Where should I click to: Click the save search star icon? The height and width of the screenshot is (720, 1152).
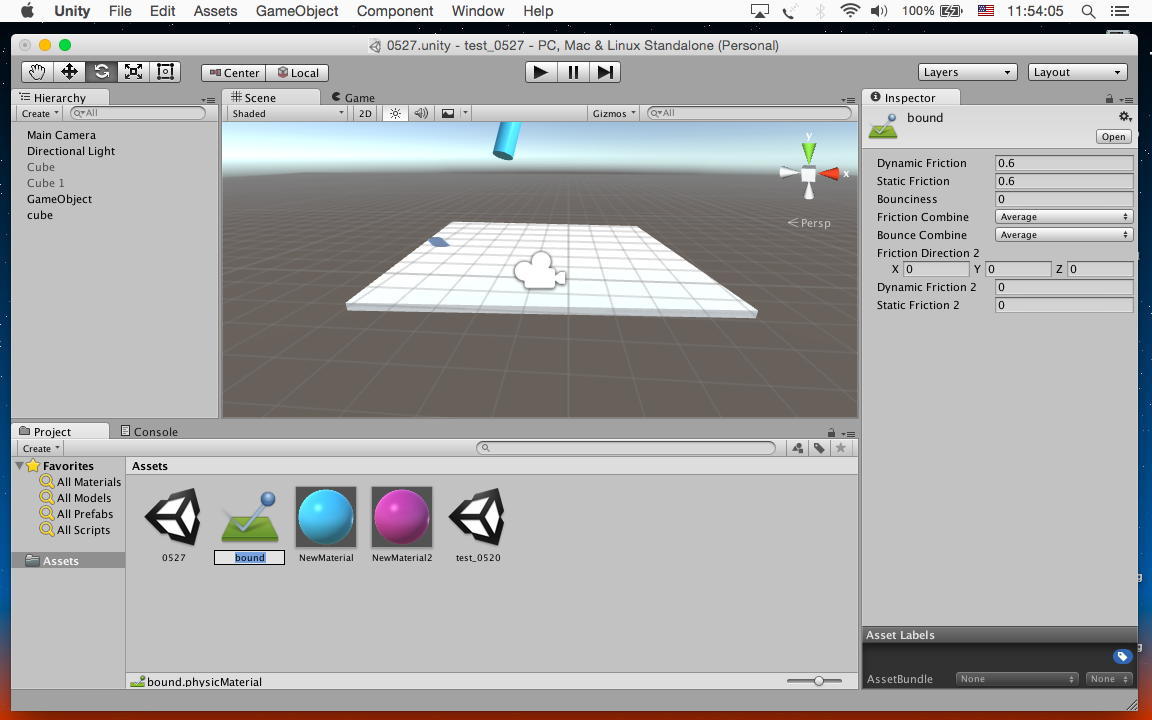coord(840,448)
